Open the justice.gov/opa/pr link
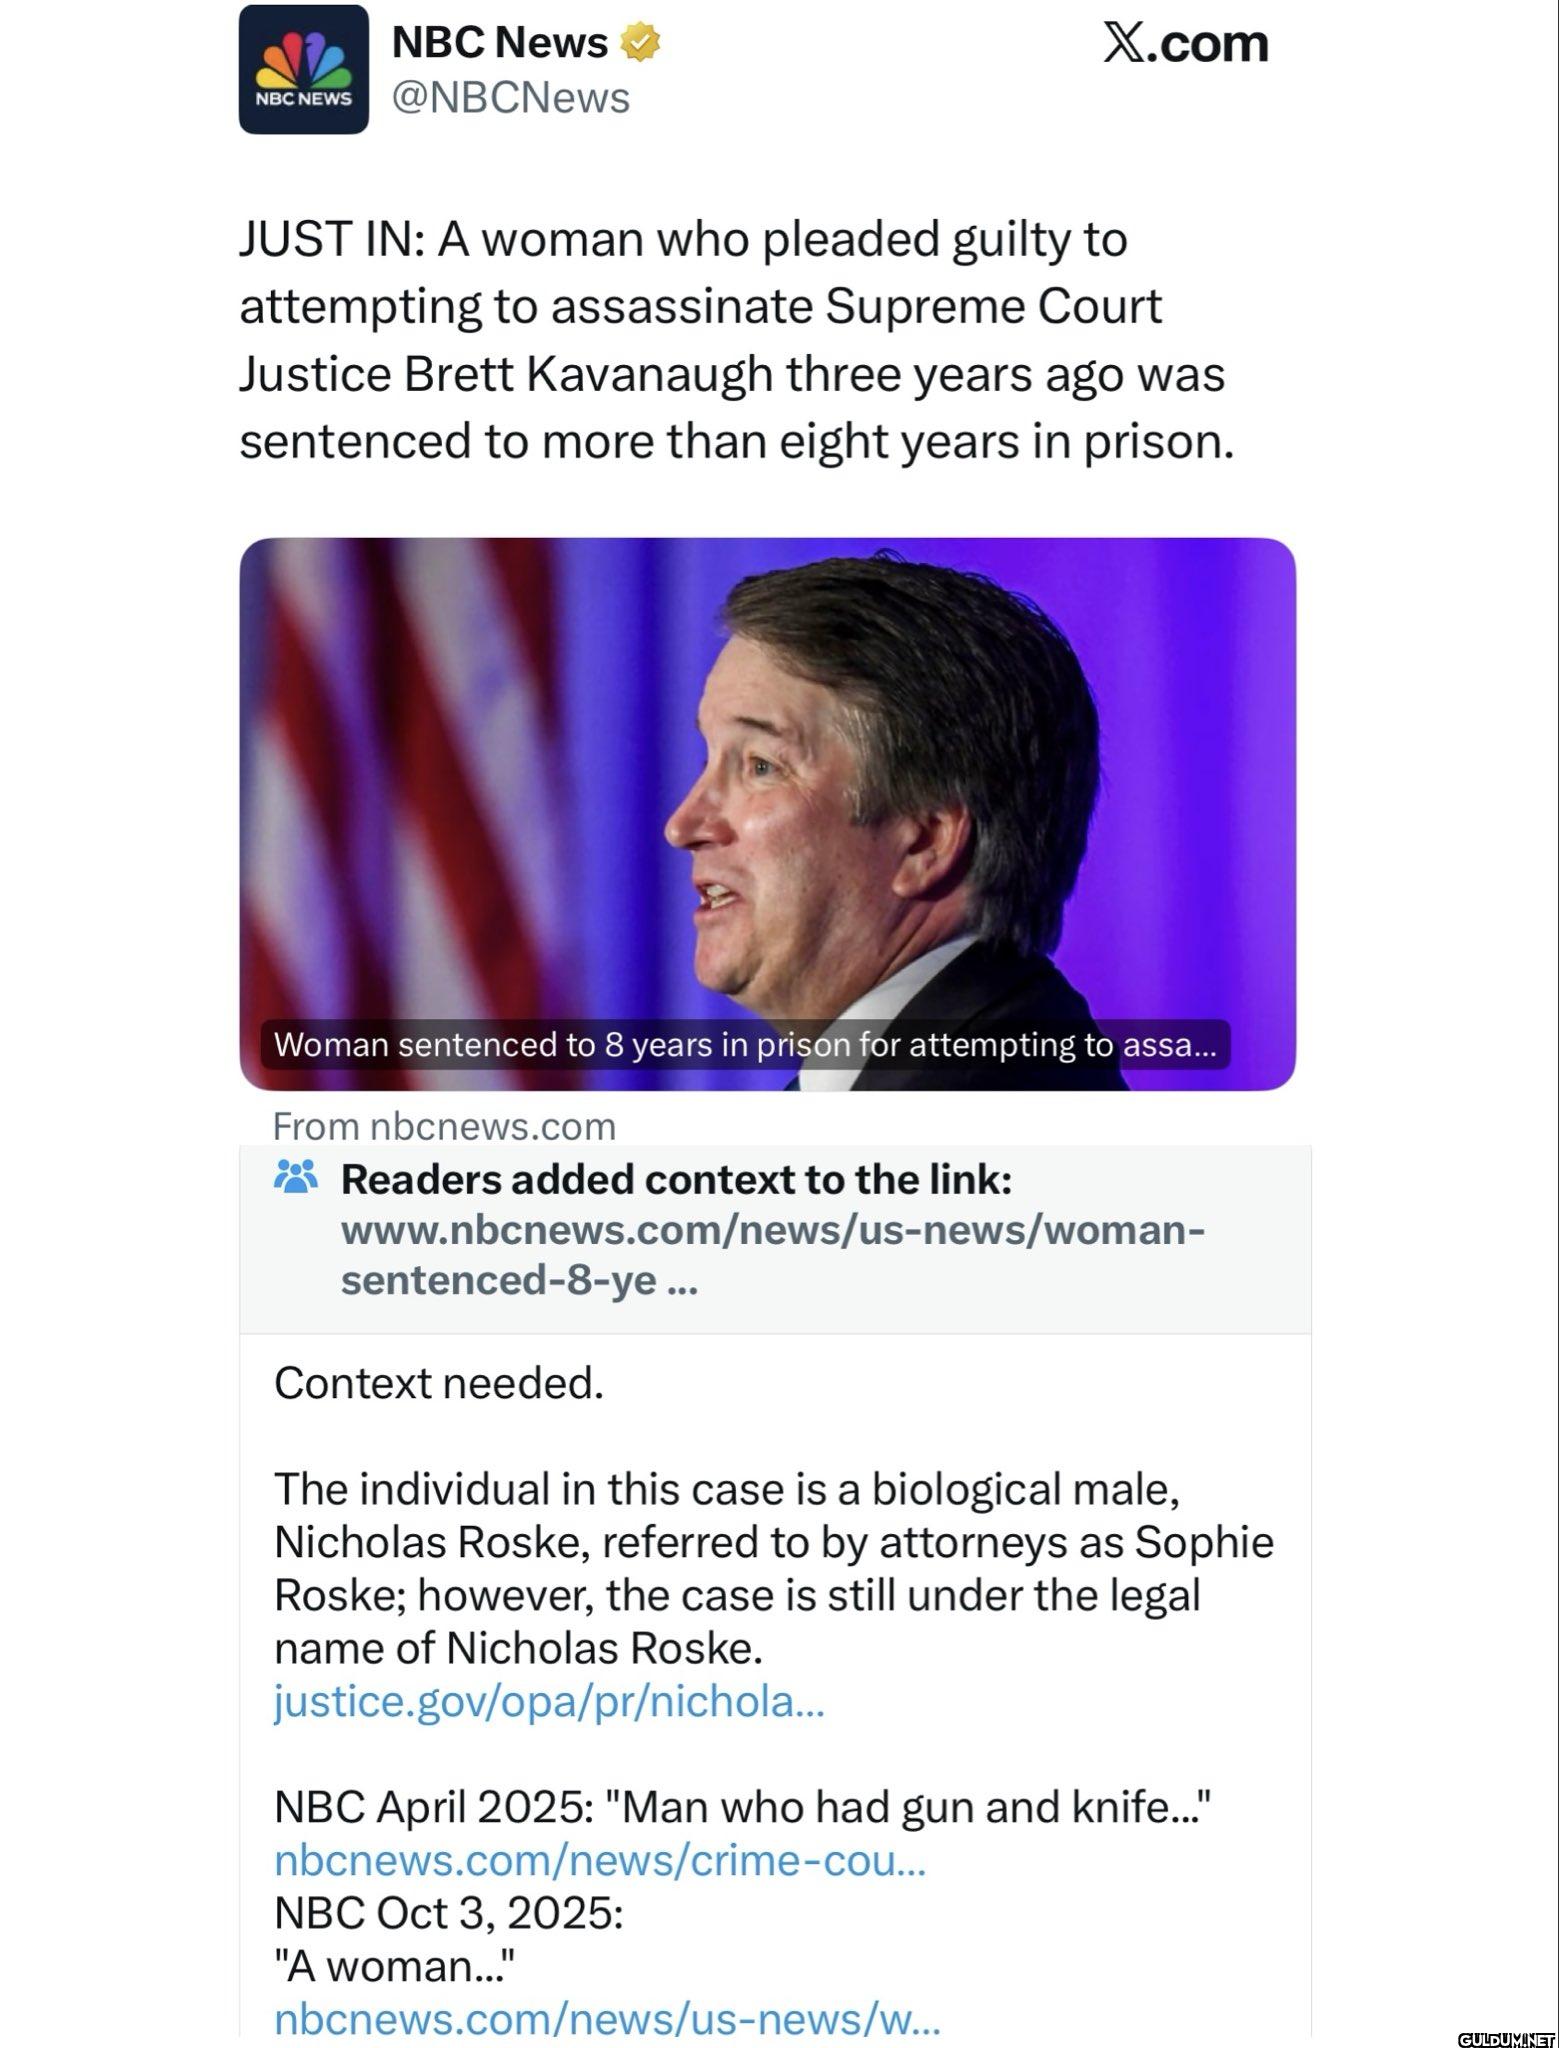The height and width of the screenshot is (2048, 1559). (549, 1701)
